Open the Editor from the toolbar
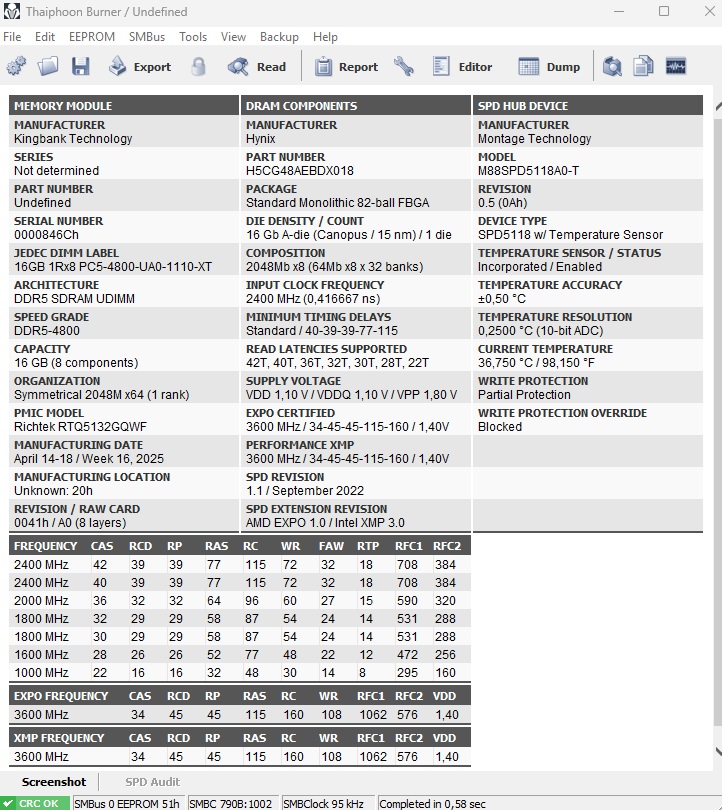This screenshot has height=810, width=723. click(462, 67)
